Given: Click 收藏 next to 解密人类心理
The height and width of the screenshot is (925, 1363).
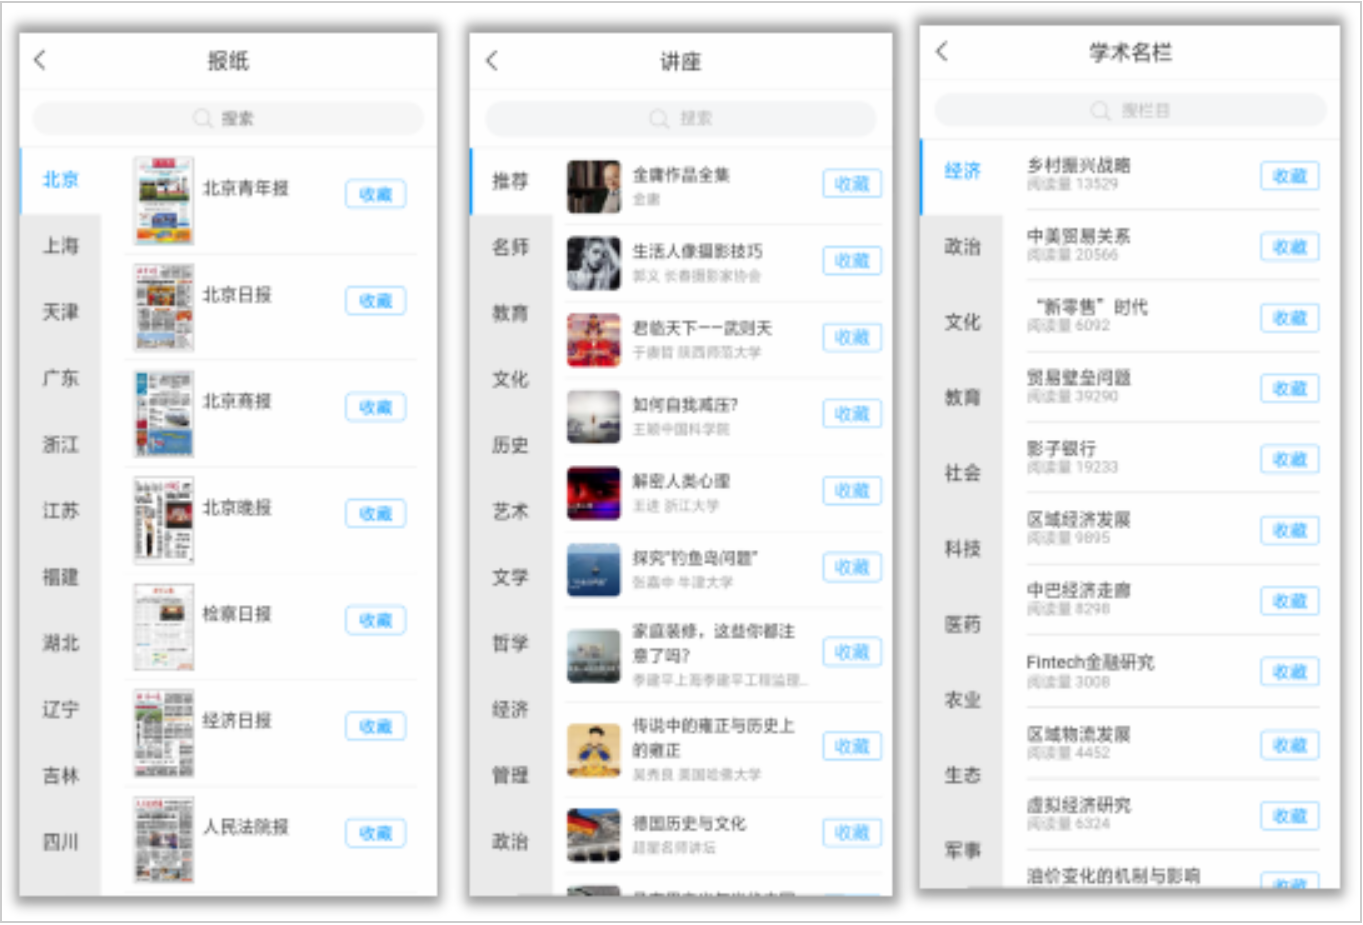Looking at the screenshot, I should [852, 491].
